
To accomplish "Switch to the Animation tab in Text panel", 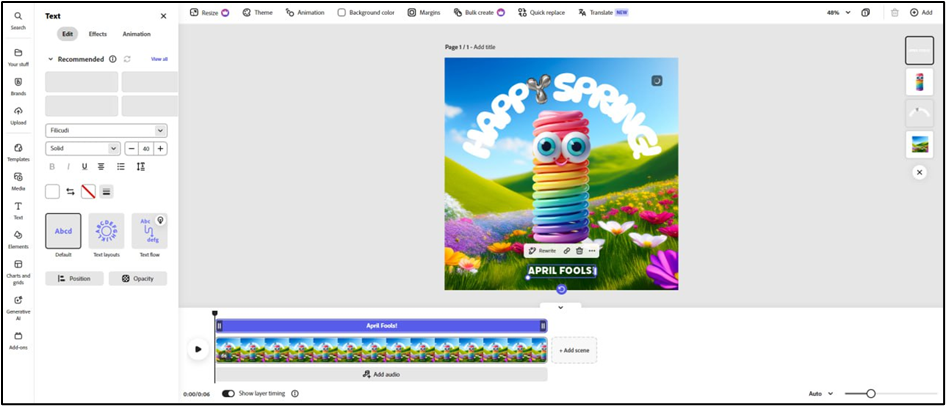I will click(x=136, y=34).
